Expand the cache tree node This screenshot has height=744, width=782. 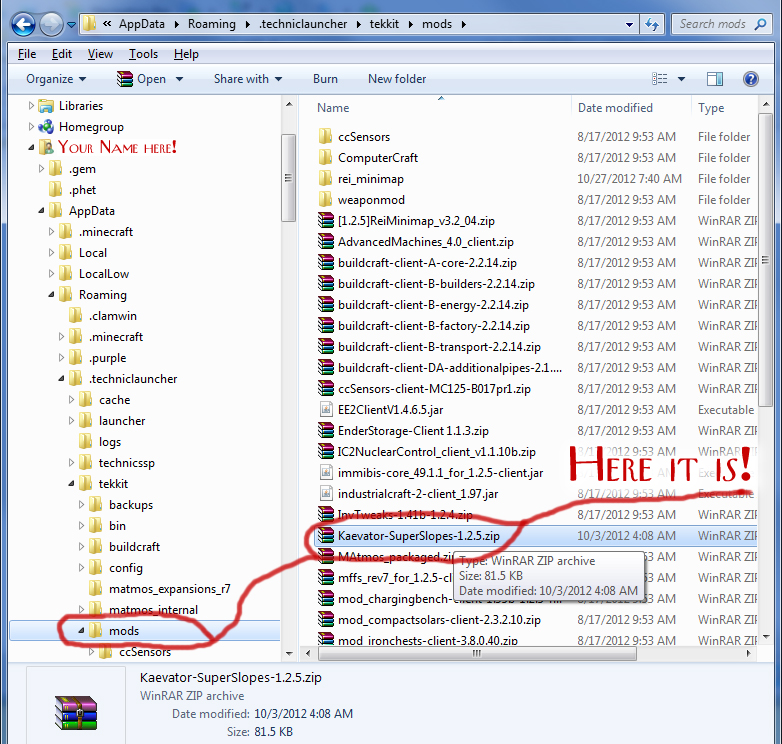[71, 399]
